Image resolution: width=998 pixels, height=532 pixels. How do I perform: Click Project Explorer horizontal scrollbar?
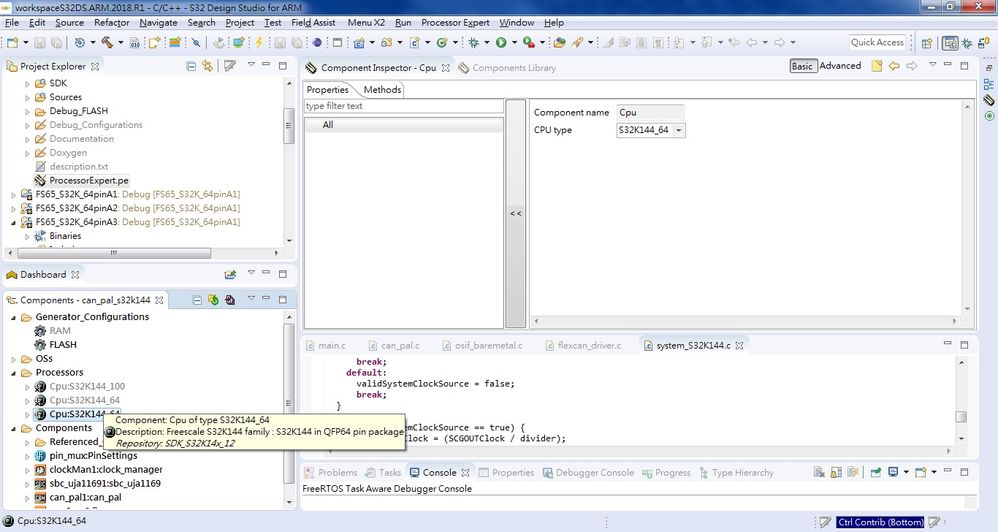(x=114, y=253)
